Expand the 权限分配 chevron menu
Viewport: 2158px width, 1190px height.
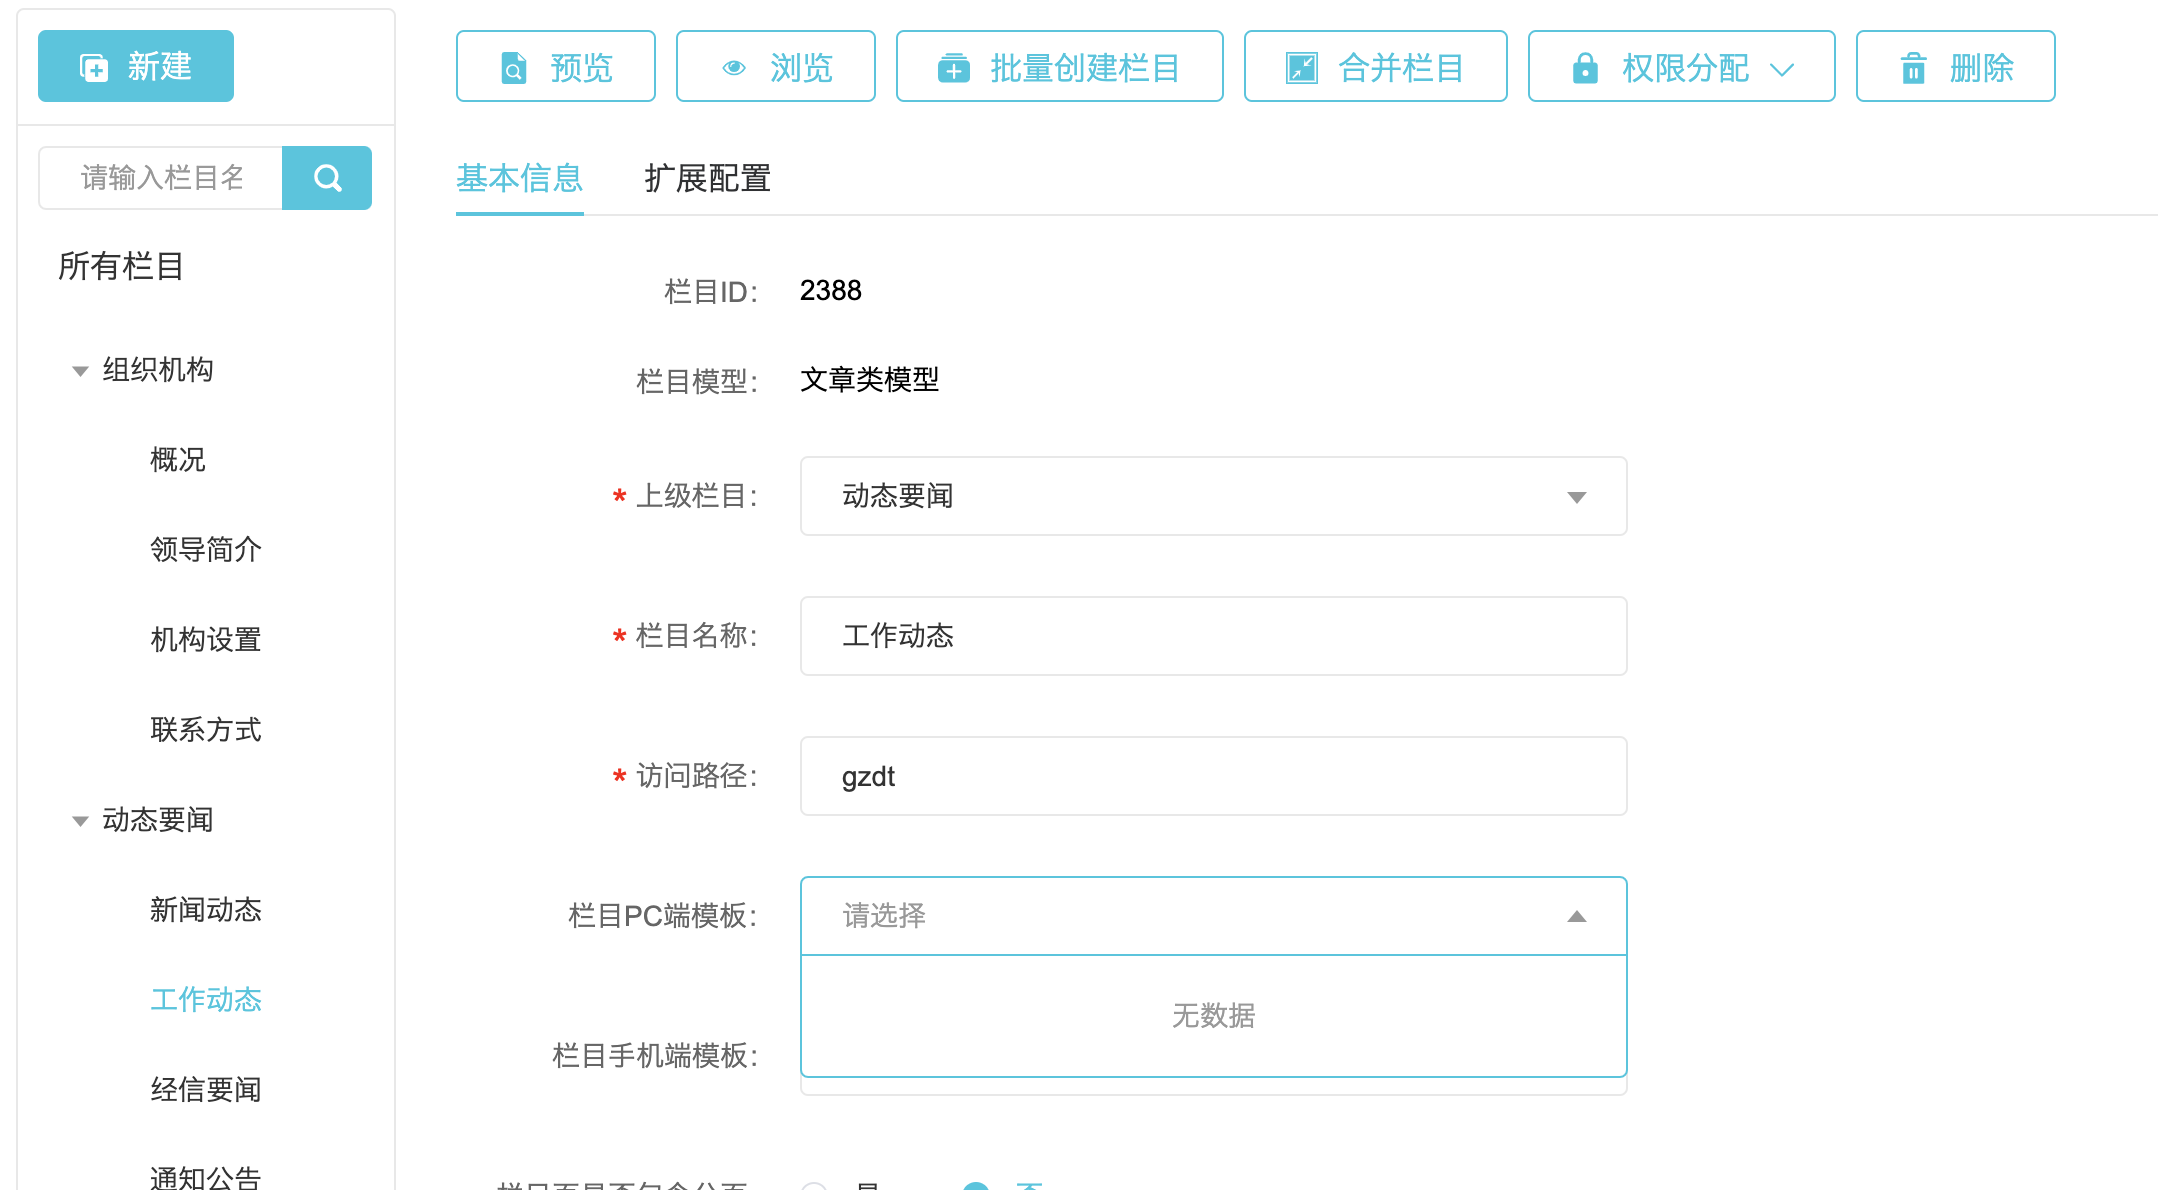tap(1782, 69)
